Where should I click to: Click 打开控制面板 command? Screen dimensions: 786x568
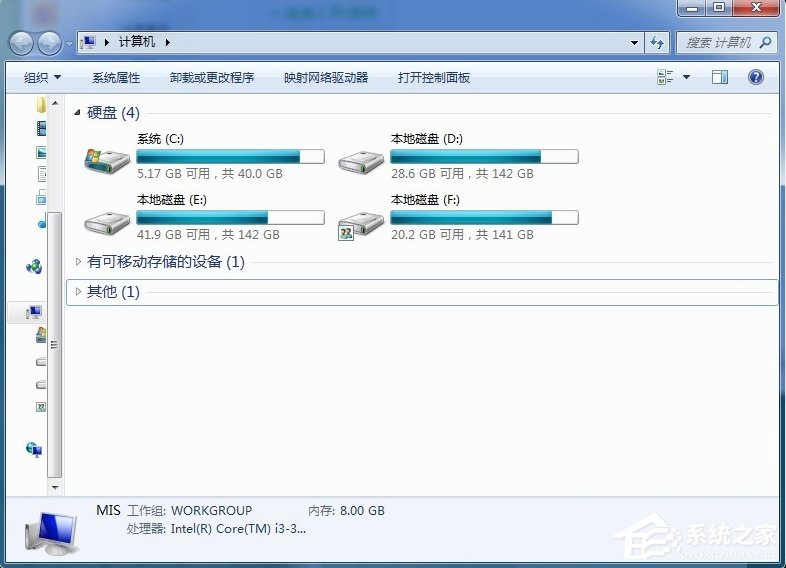click(434, 78)
